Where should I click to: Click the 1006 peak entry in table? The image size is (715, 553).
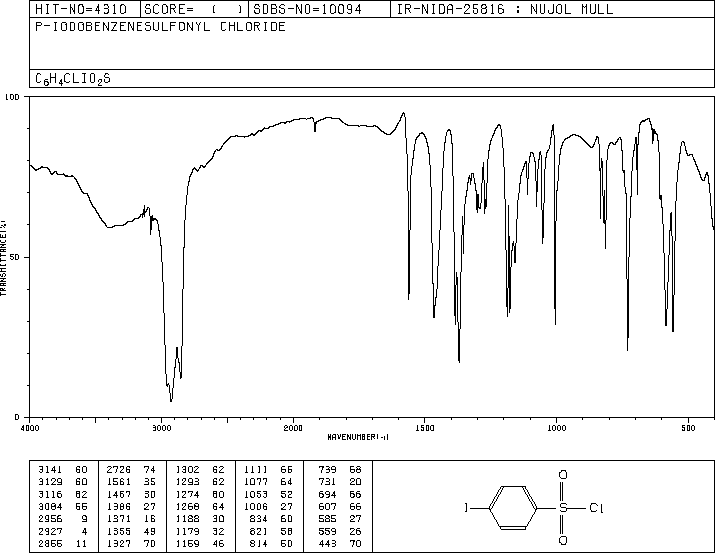(x=268, y=506)
